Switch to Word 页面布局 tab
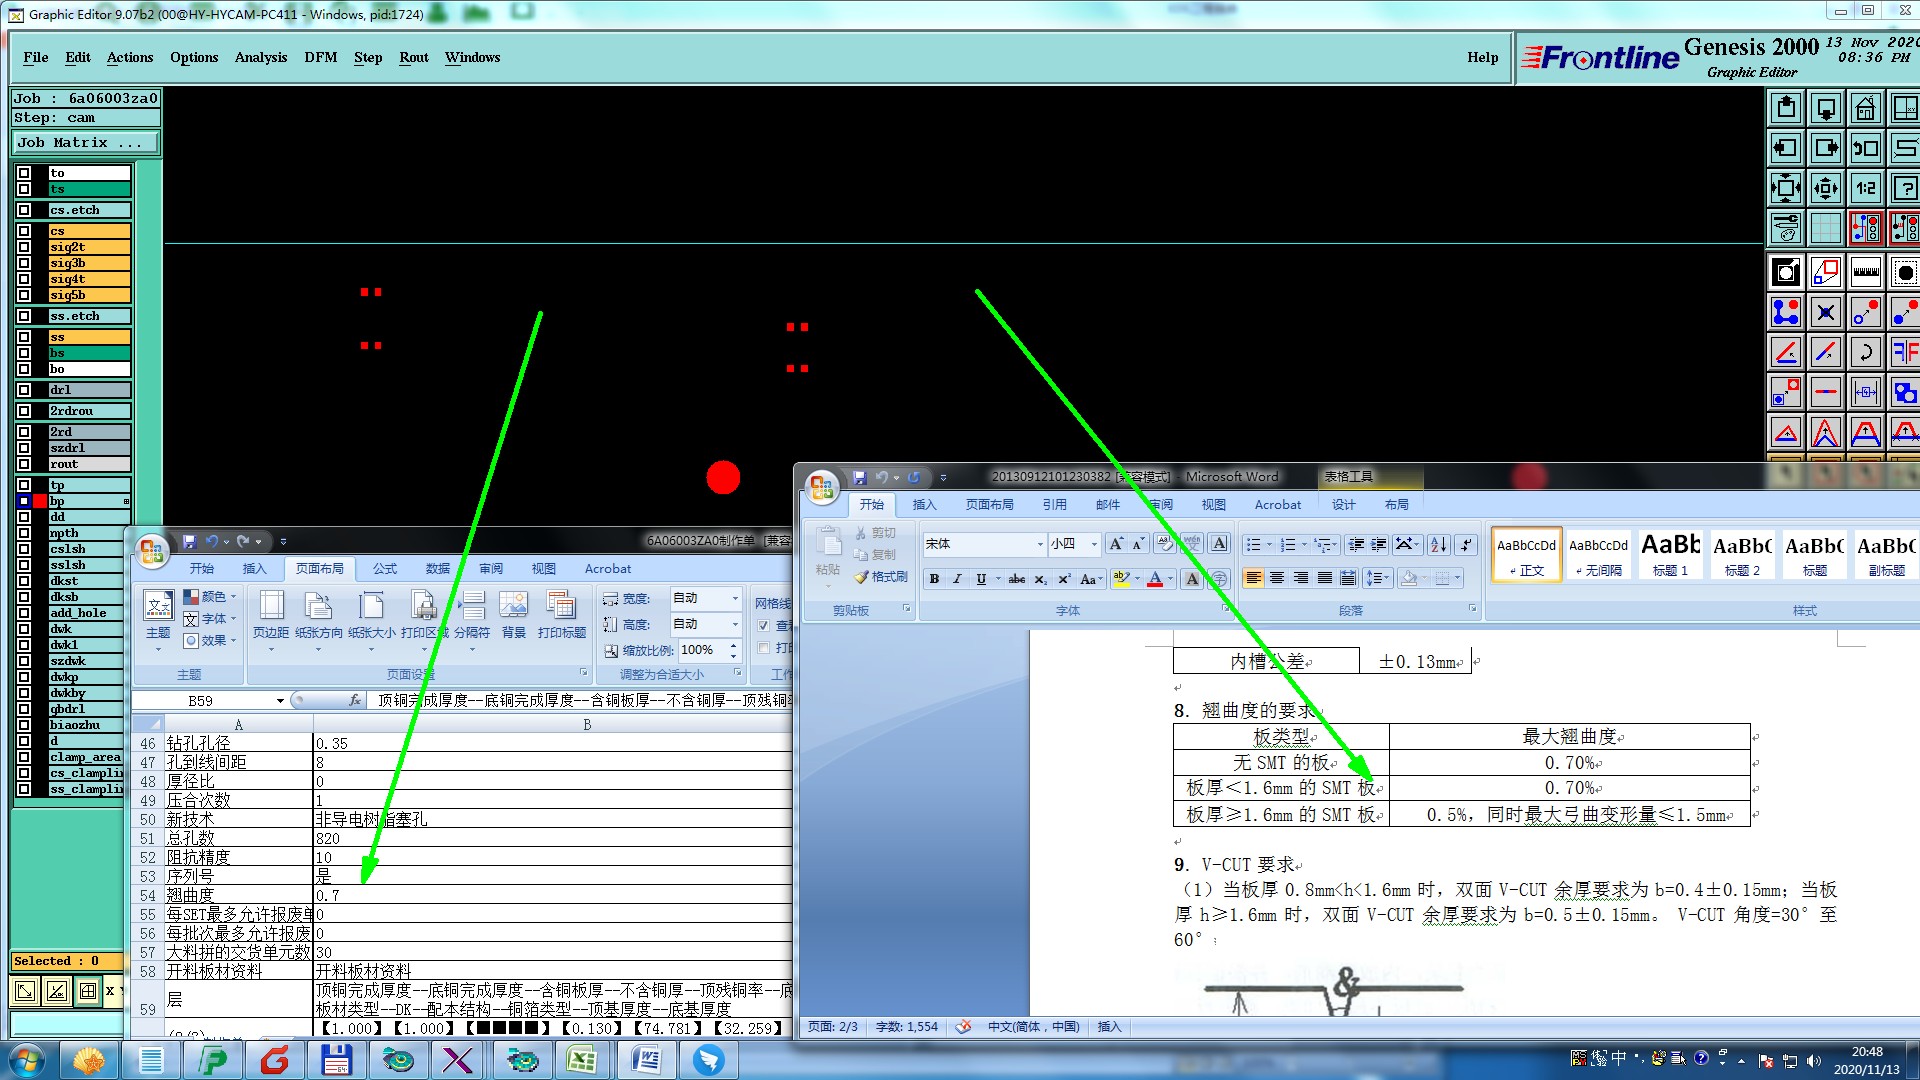 [x=989, y=505]
